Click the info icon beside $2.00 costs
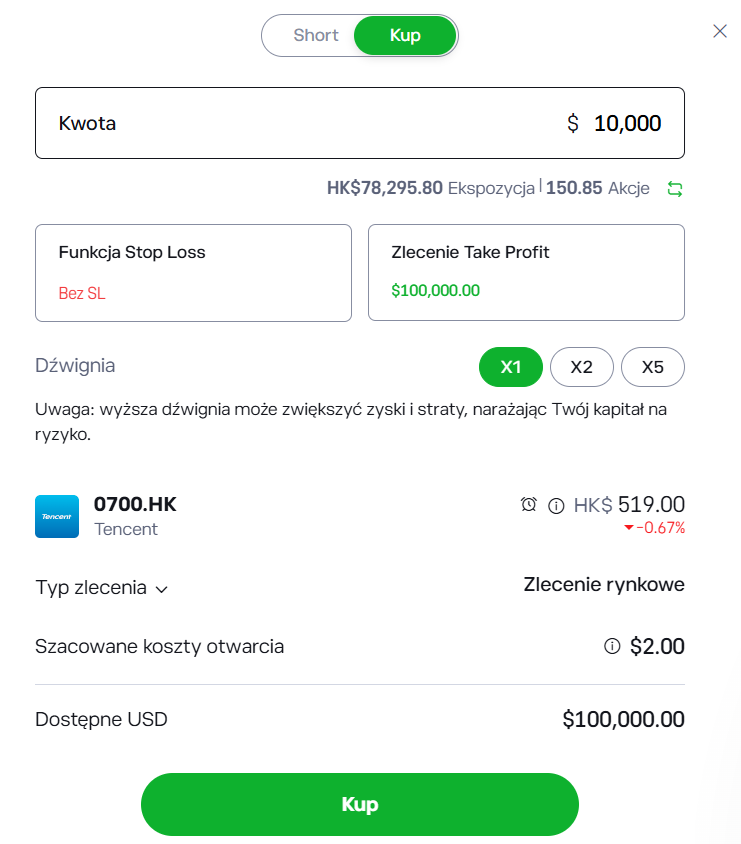 tap(612, 647)
